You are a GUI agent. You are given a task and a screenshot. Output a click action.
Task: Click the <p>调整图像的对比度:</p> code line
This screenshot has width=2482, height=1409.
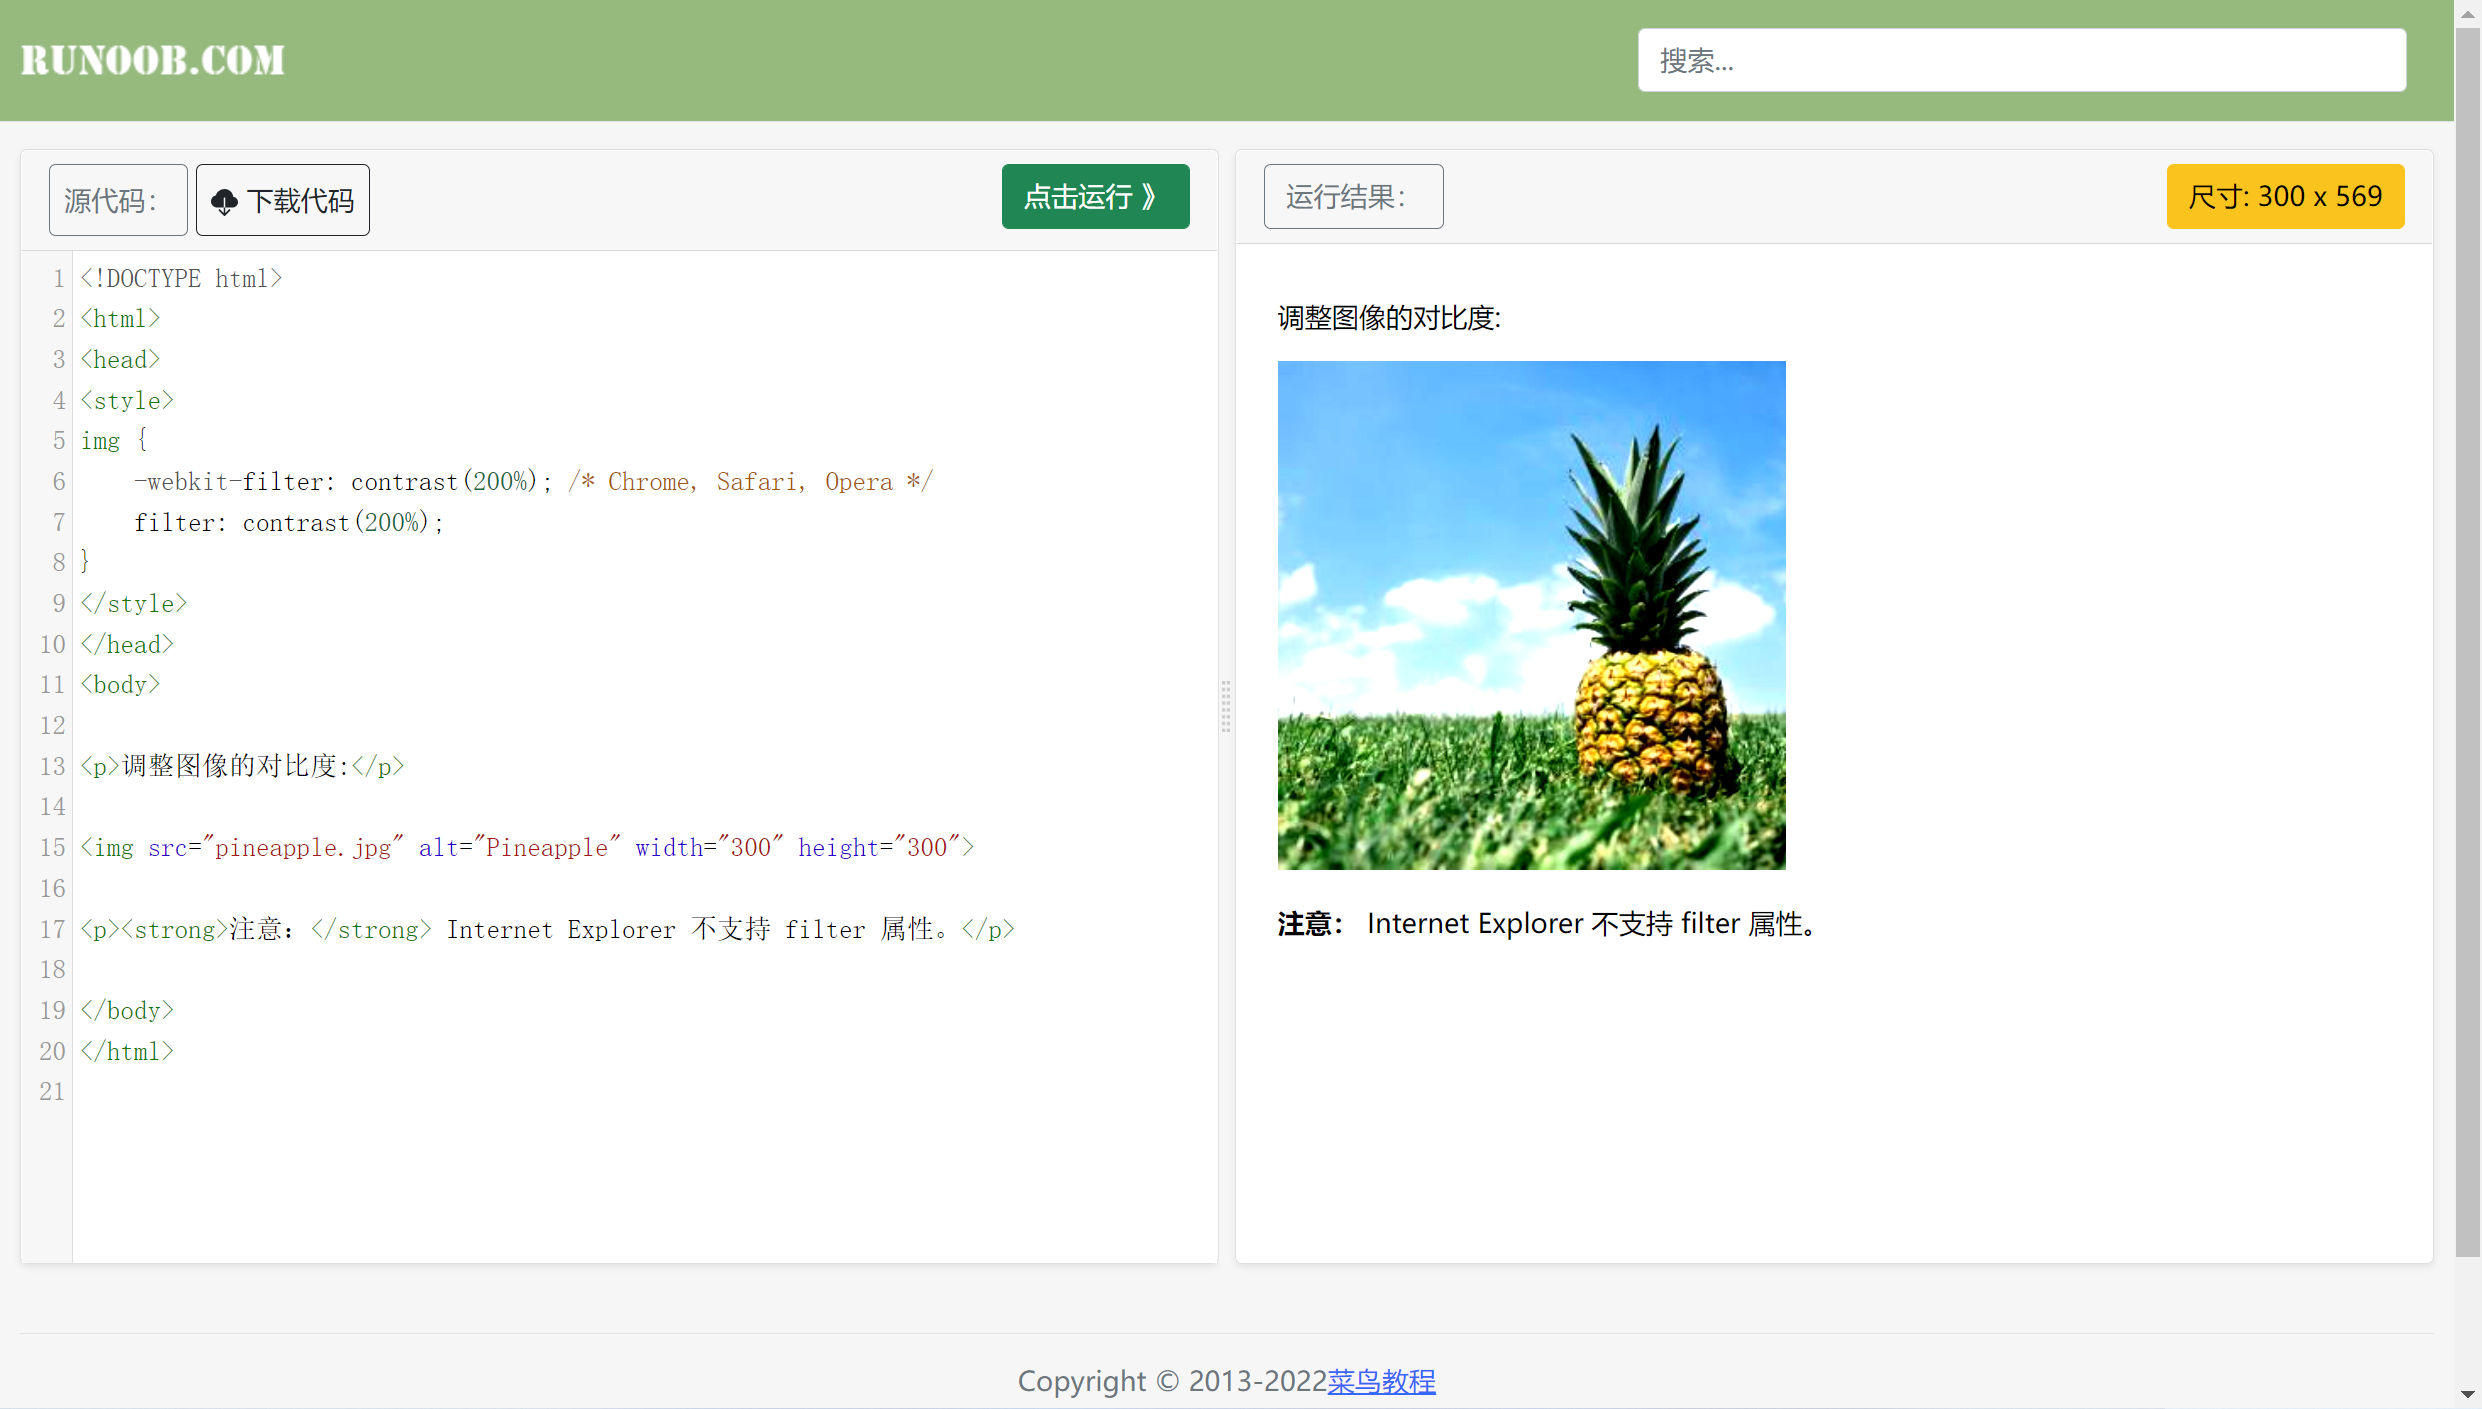(x=243, y=766)
